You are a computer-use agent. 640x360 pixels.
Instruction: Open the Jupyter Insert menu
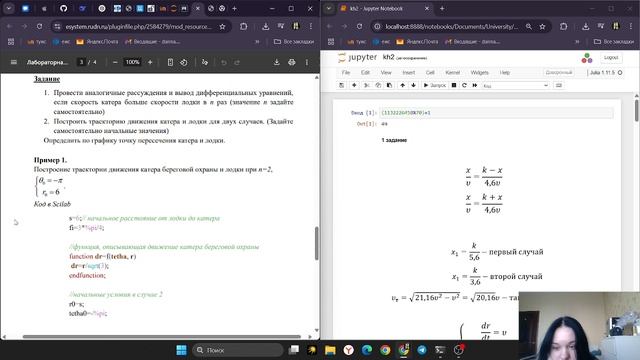point(409,72)
